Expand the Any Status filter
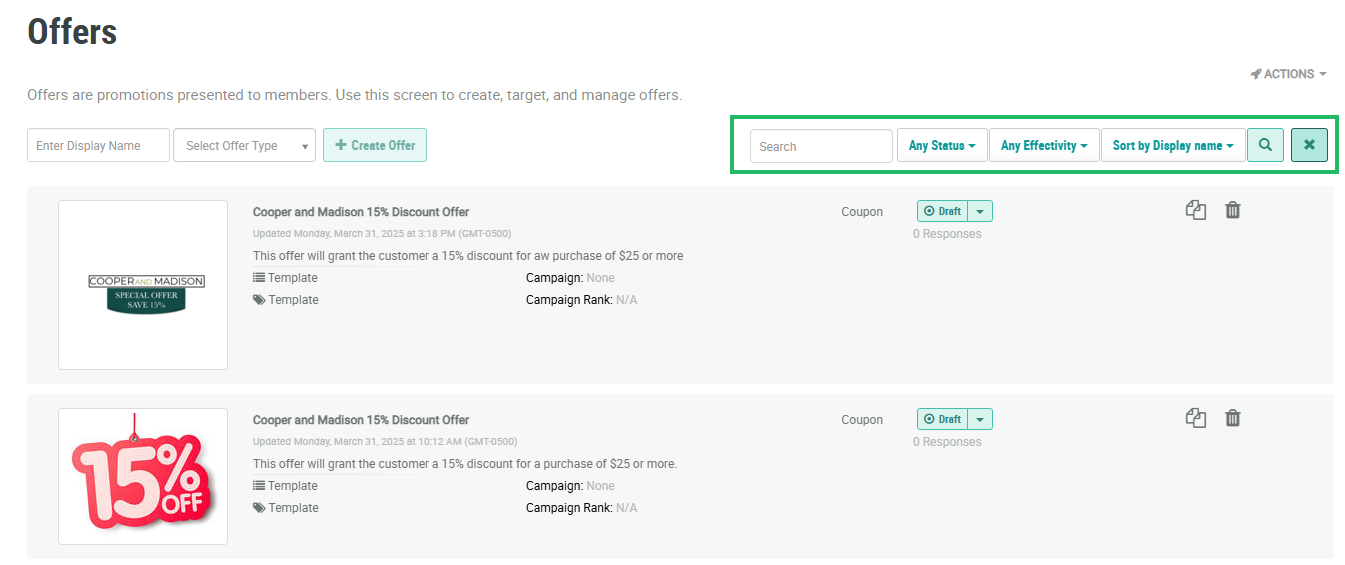The width and height of the screenshot is (1345, 565). (x=942, y=146)
